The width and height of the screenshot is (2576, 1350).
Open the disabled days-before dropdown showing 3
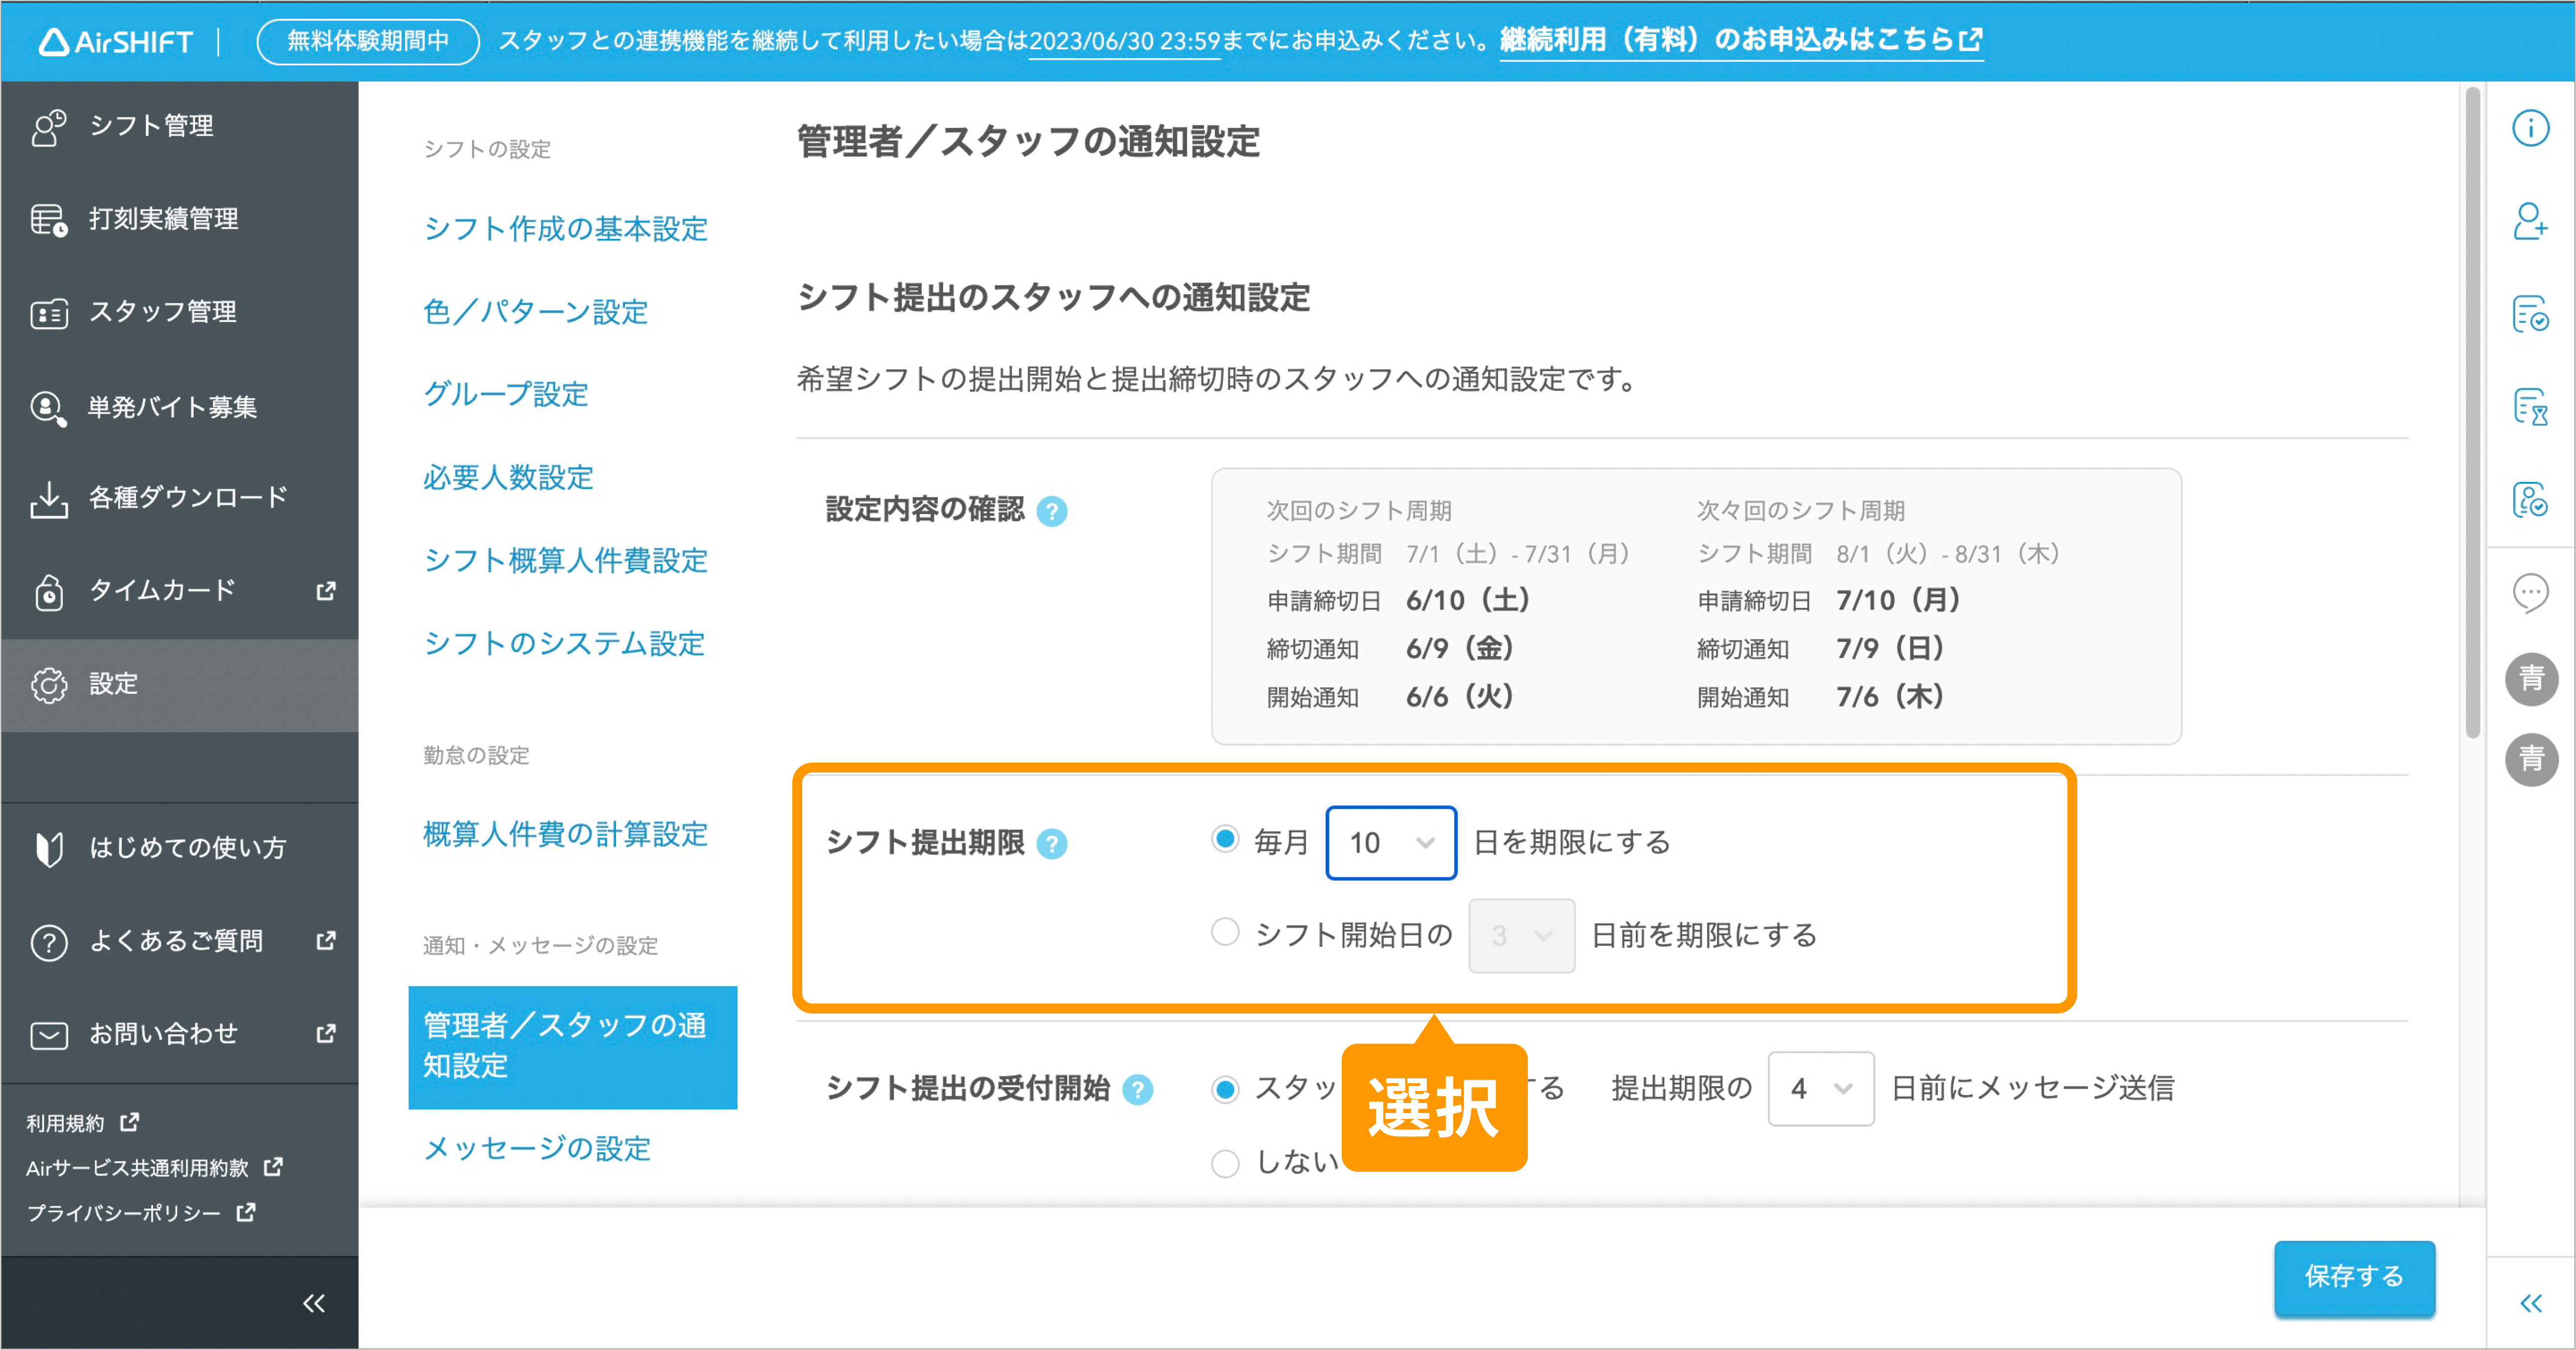[1521, 936]
